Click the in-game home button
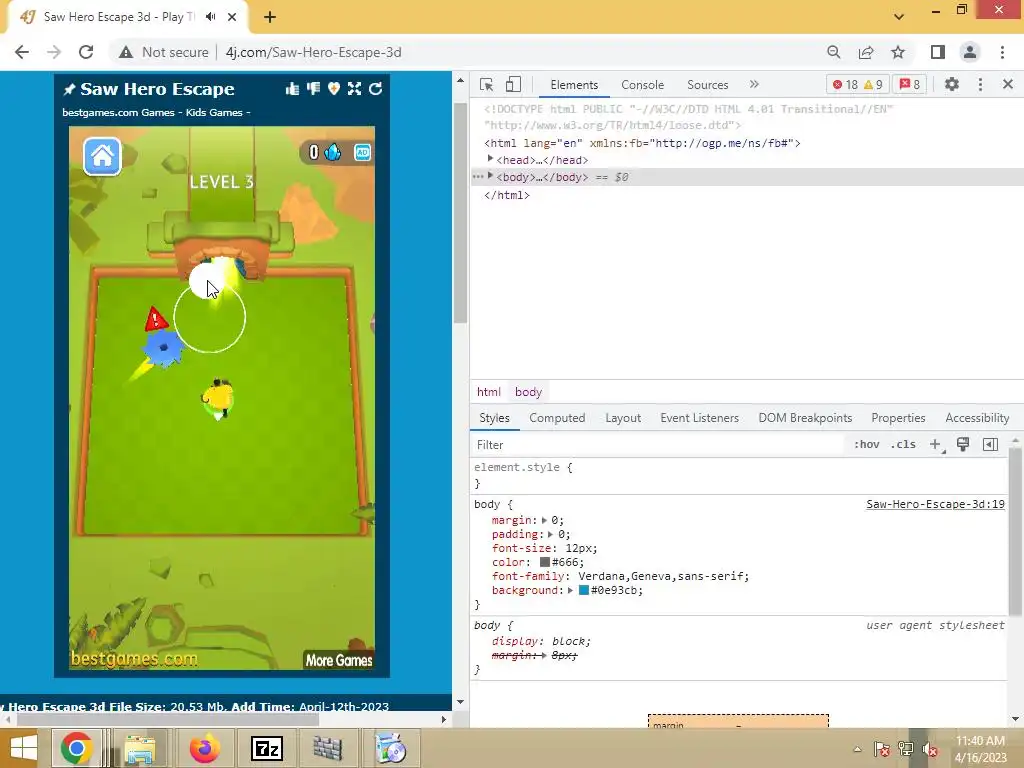The image size is (1024, 768). point(103,157)
